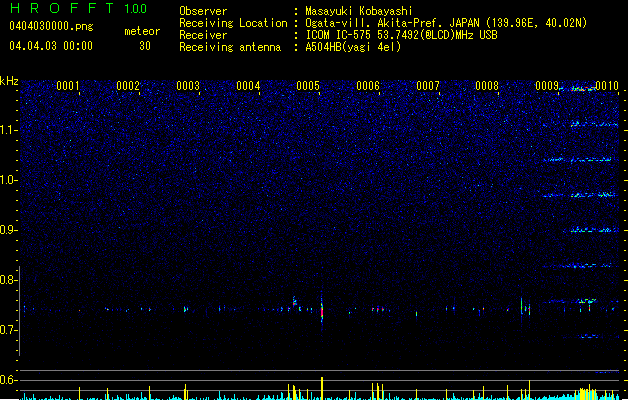629x400 pixels.
Task: Click the ICOM IC-575 receiver details
Action: click(x=402, y=35)
